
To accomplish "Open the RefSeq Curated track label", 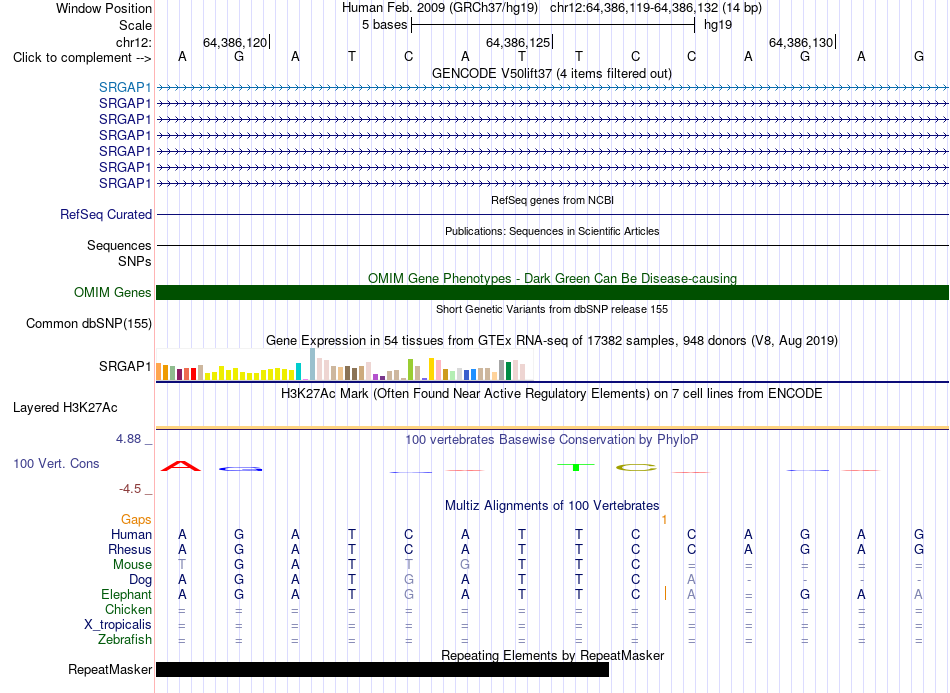I will (x=106, y=214).
